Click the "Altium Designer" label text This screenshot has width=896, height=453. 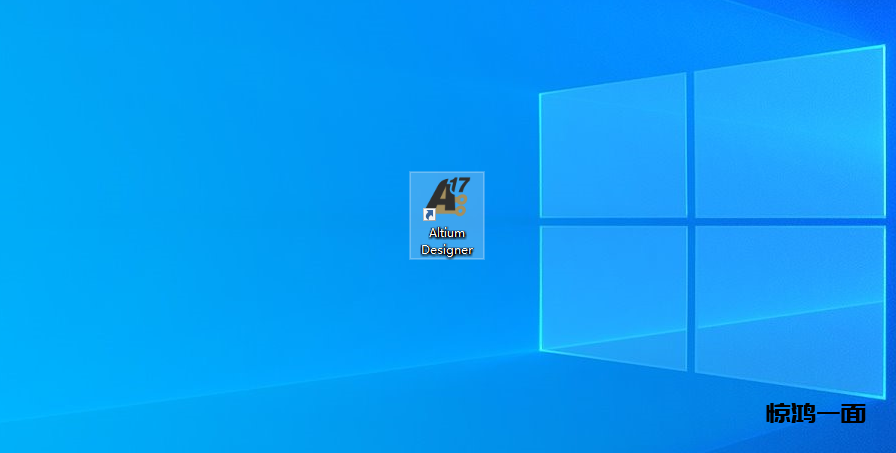(x=447, y=241)
